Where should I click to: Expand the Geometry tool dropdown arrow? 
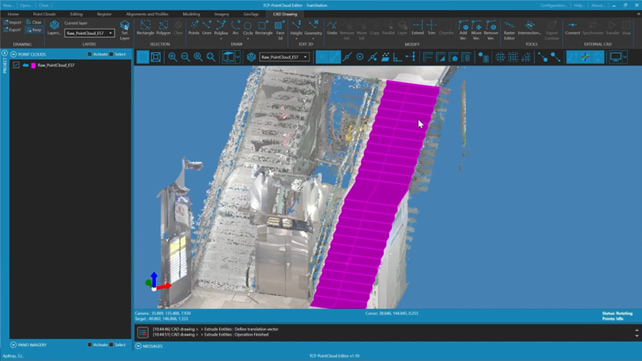coord(313,38)
